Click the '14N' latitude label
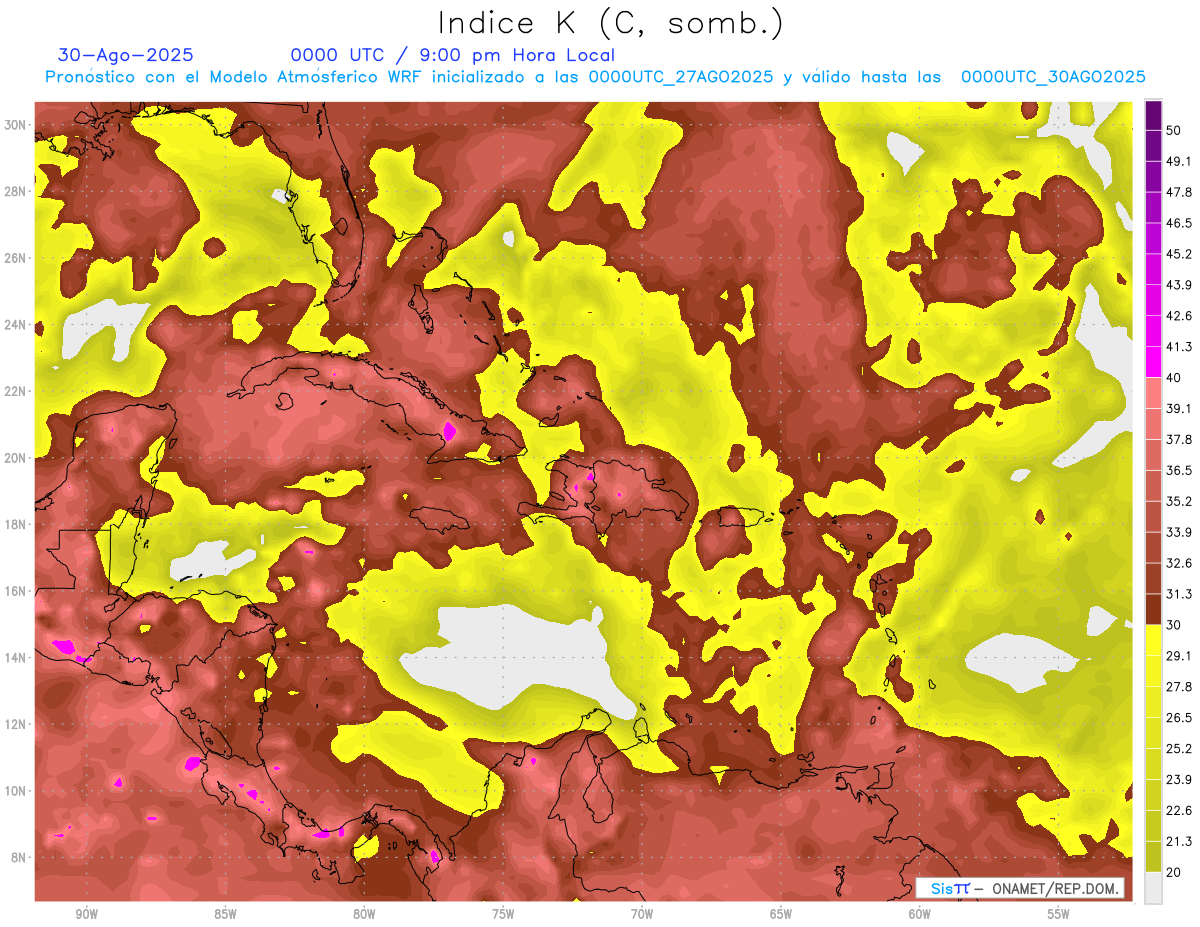The height and width of the screenshot is (927, 1200). [x=17, y=658]
